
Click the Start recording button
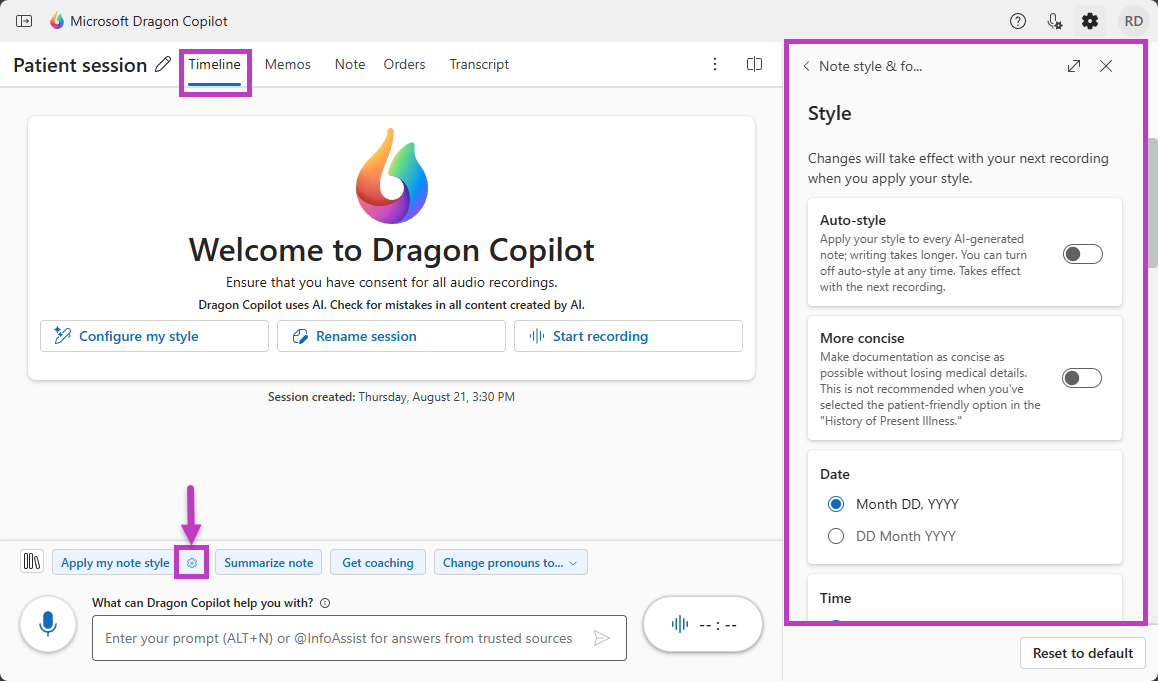click(x=628, y=335)
